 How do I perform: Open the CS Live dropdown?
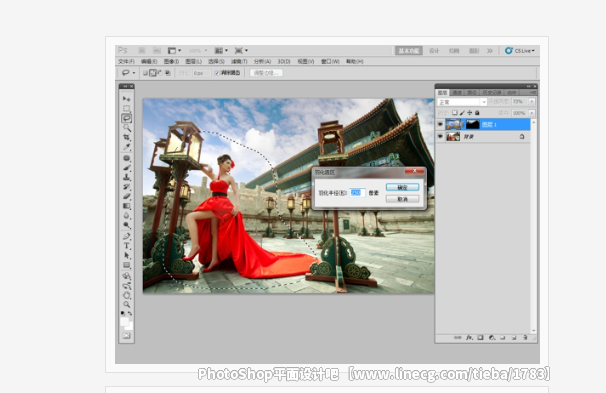[520, 51]
